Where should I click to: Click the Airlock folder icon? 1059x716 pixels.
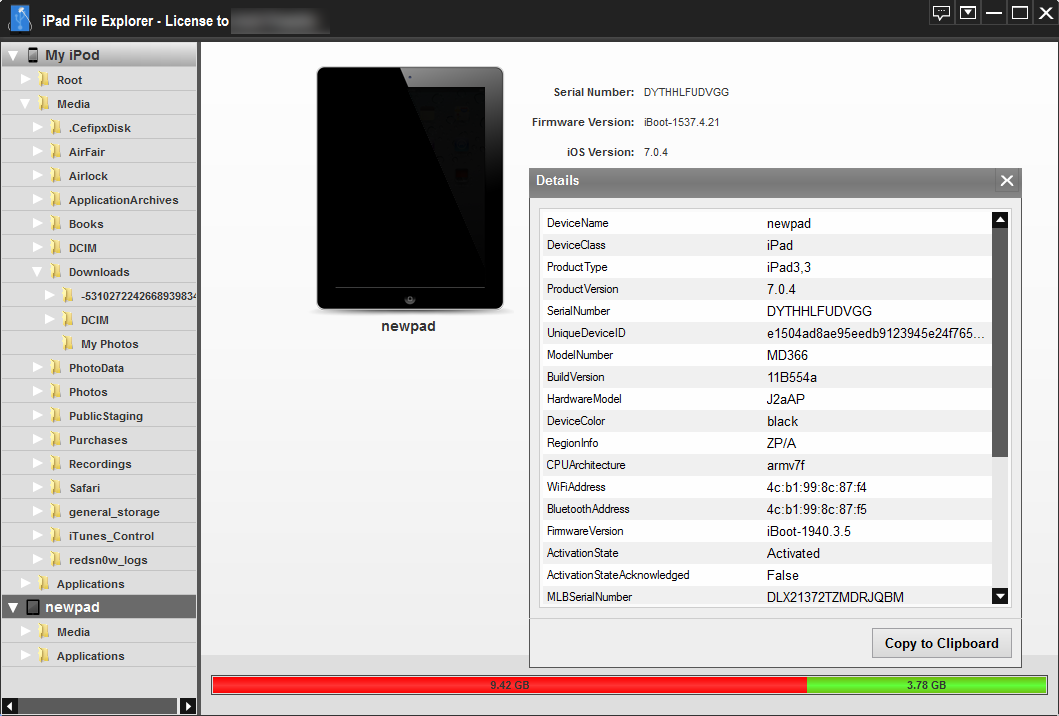coord(56,176)
